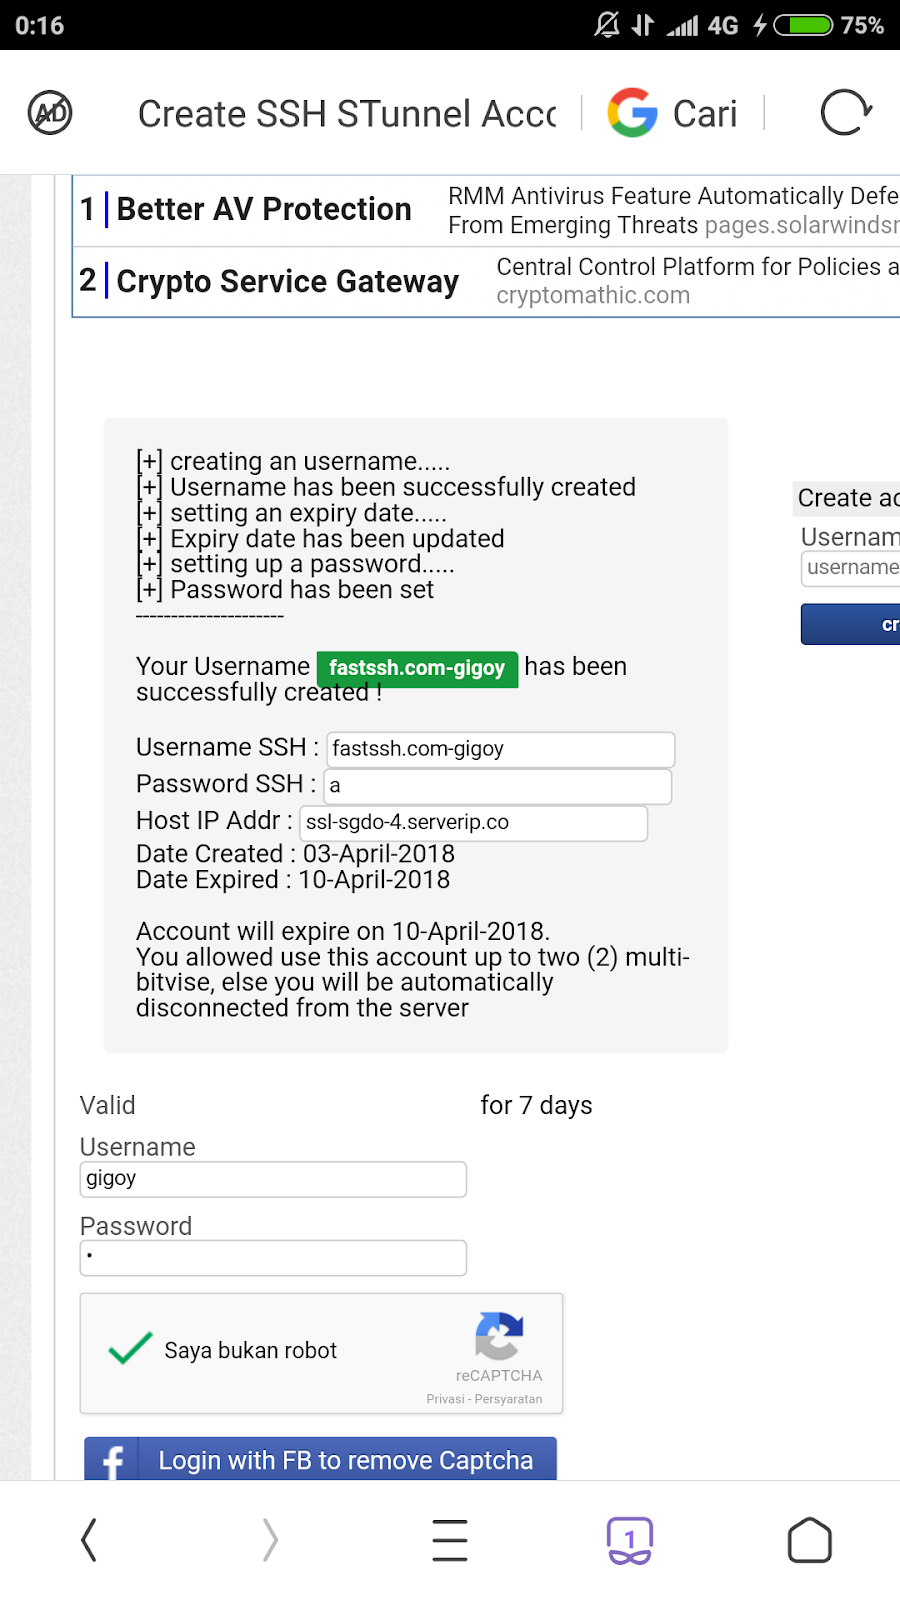900x1600 pixels.
Task: Open the tabs switcher icon
Action: click(x=630, y=1539)
